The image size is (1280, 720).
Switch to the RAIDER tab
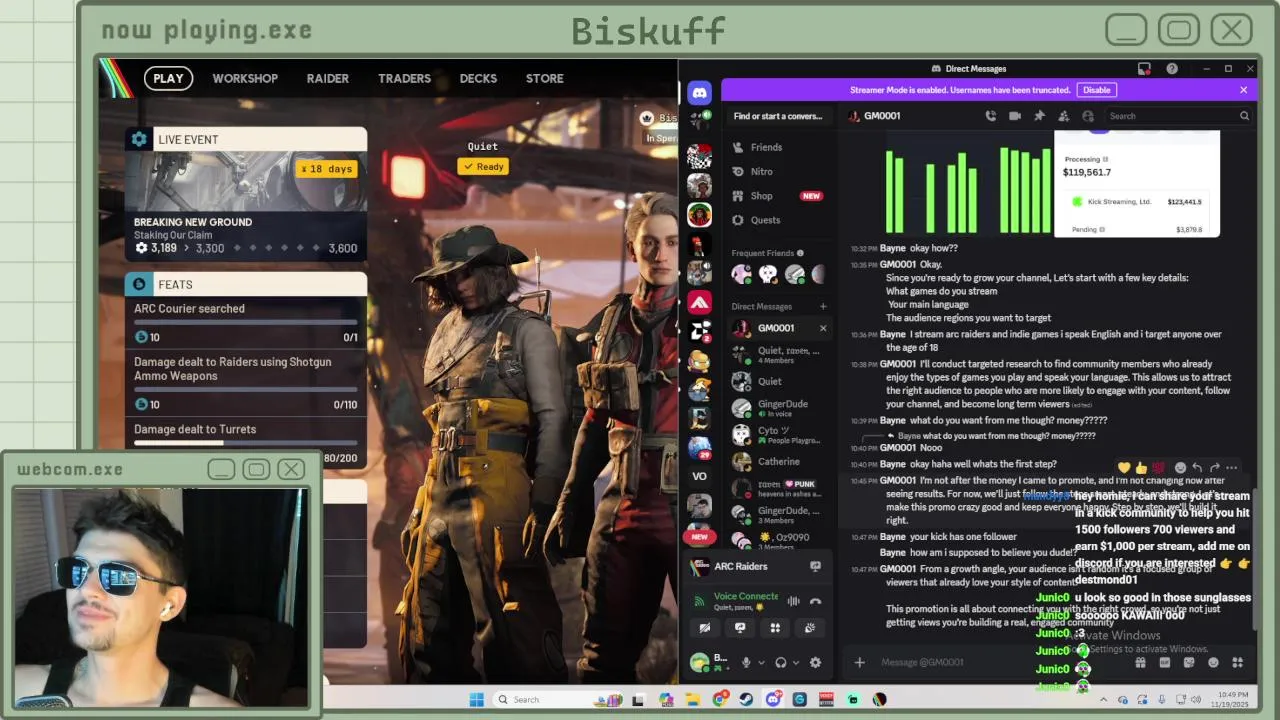click(328, 78)
